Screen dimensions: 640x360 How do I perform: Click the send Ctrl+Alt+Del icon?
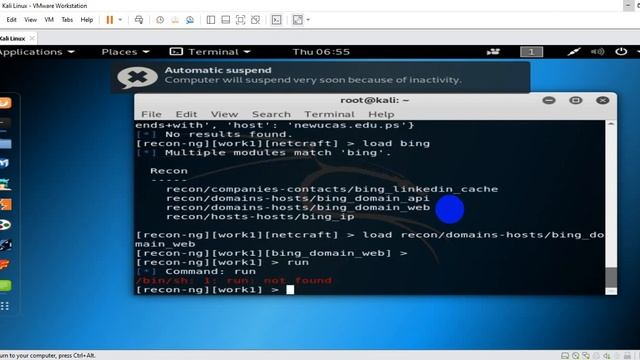[x=139, y=20]
